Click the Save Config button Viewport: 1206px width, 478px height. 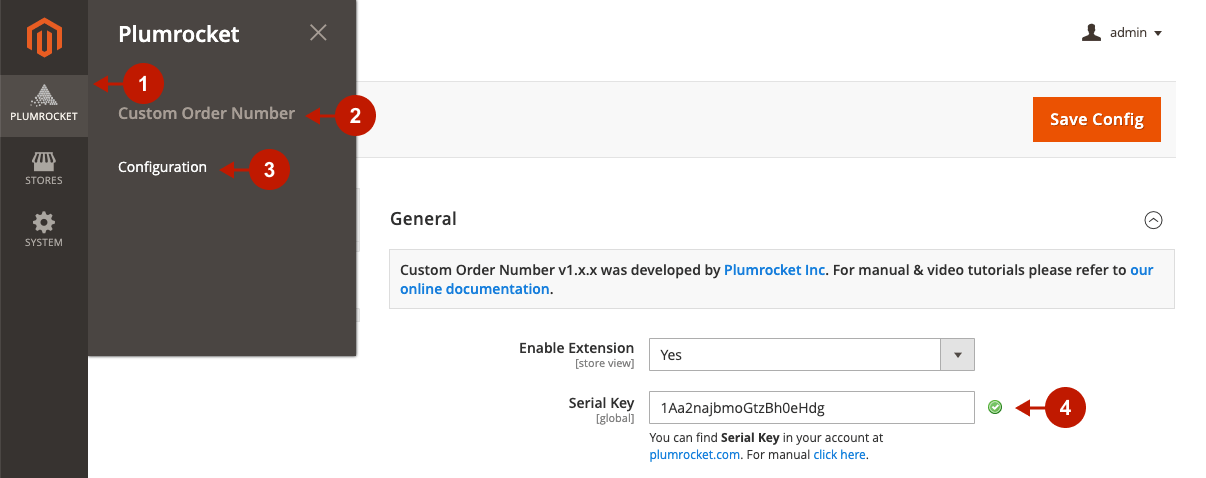[1097, 119]
